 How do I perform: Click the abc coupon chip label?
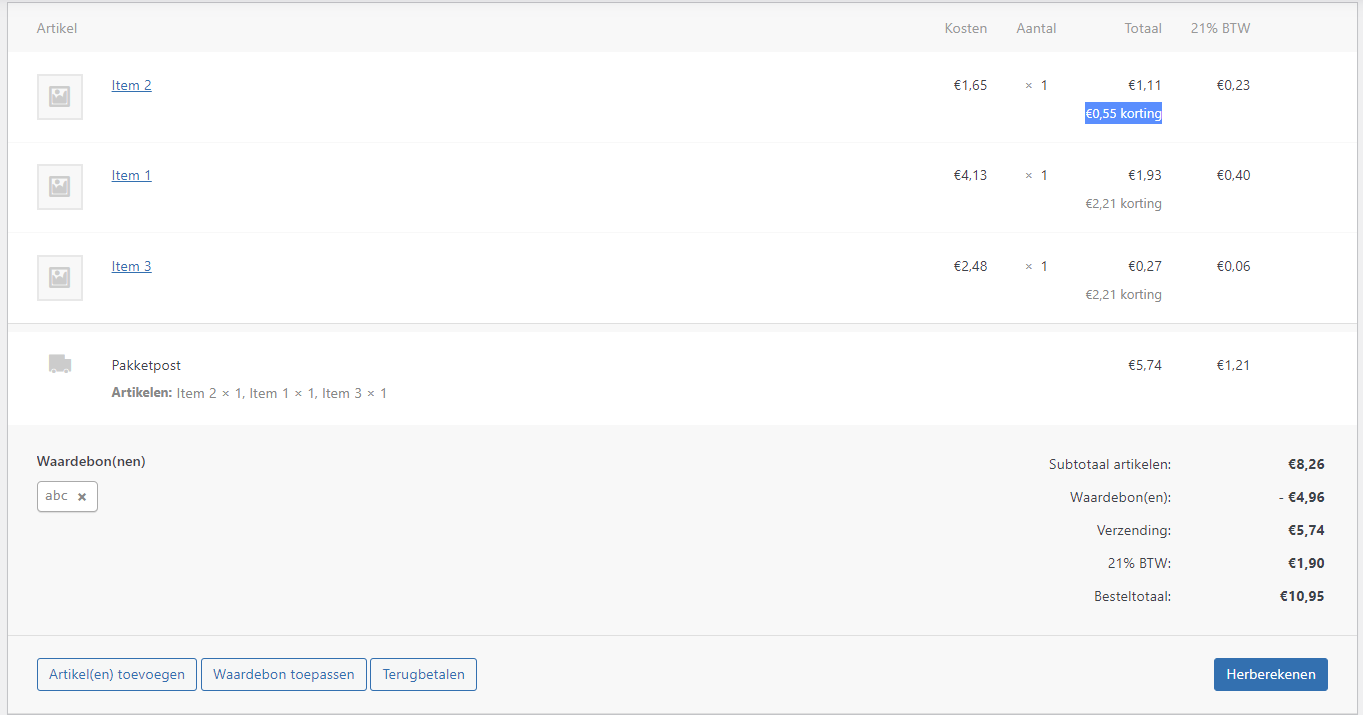55,496
